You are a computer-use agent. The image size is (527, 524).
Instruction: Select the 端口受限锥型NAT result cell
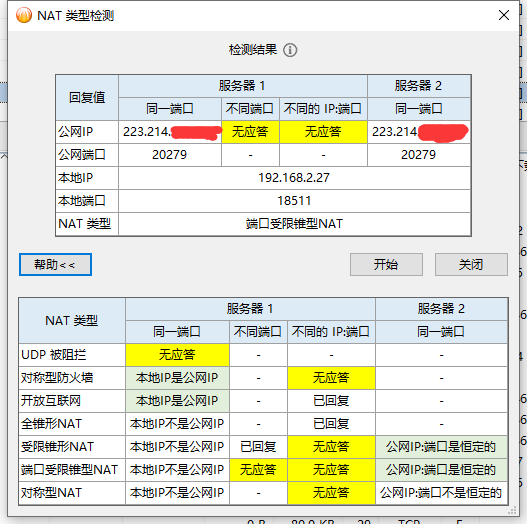(294, 224)
